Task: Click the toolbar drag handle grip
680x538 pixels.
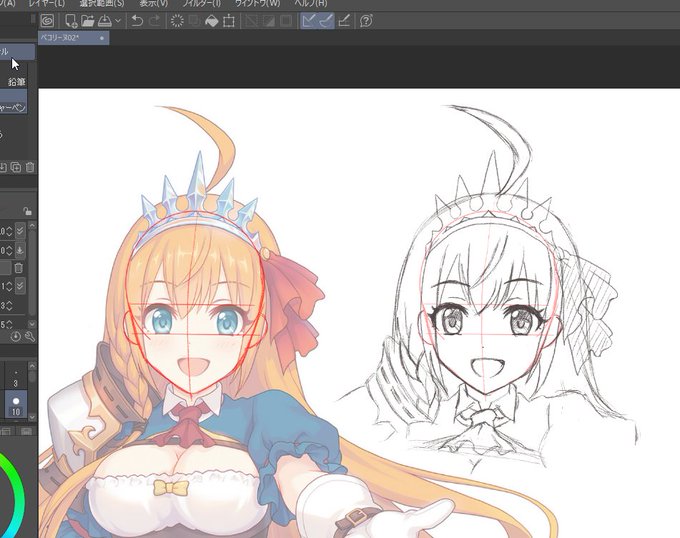Action: coord(33,20)
